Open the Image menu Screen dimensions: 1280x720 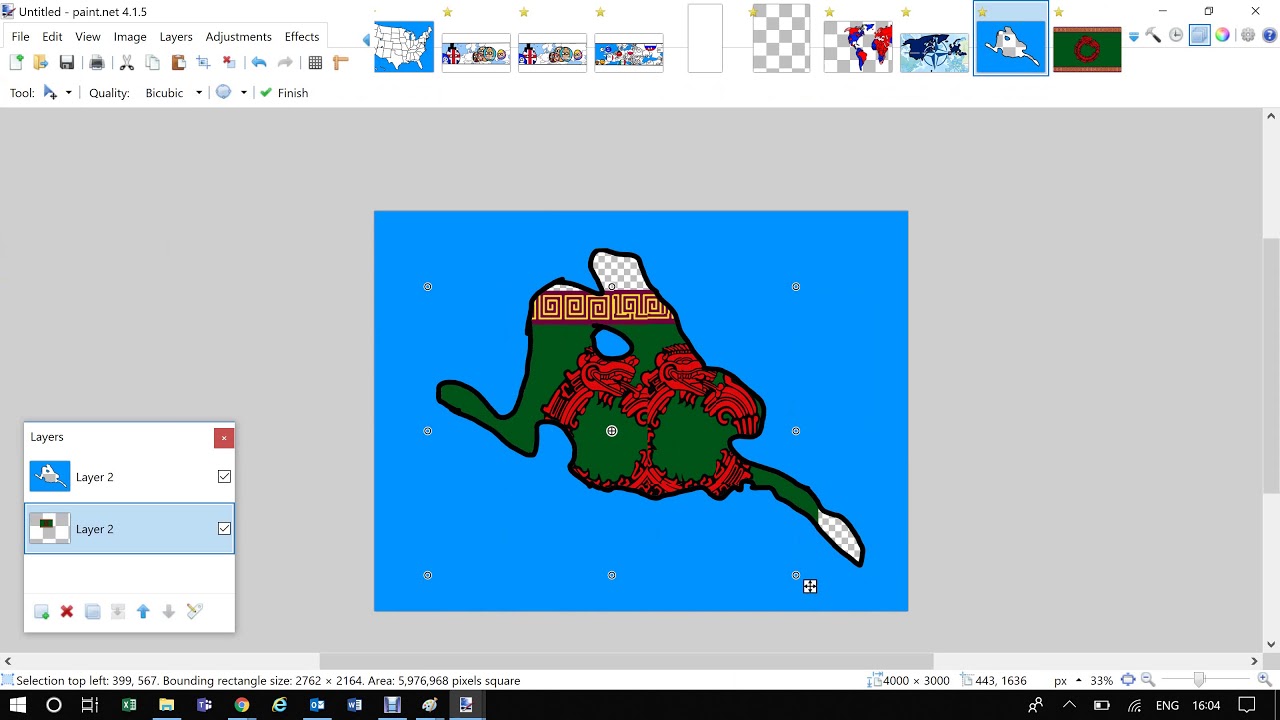coord(130,37)
